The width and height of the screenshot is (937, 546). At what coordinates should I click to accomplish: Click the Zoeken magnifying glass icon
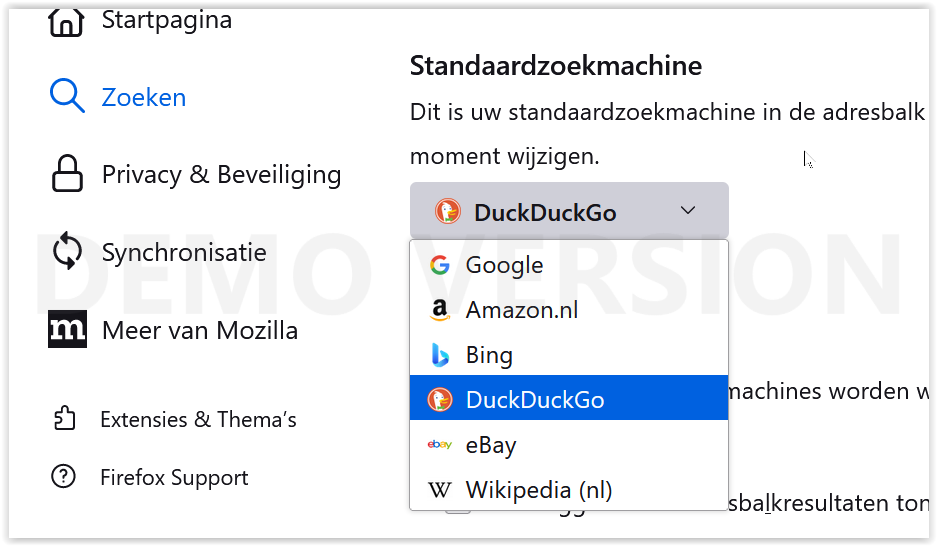[67, 96]
